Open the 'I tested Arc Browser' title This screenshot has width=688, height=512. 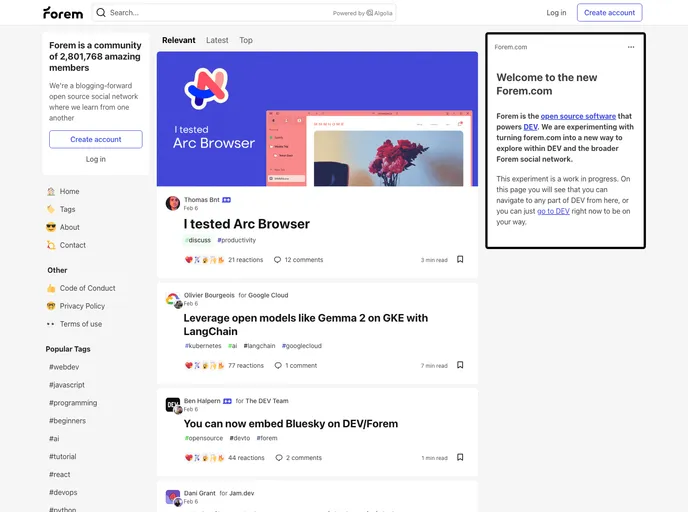[x=247, y=224]
